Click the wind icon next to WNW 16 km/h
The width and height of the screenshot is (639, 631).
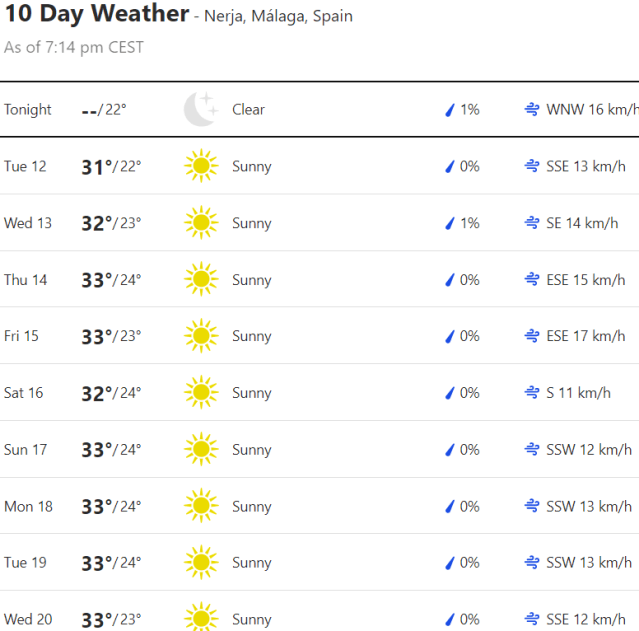coord(532,109)
